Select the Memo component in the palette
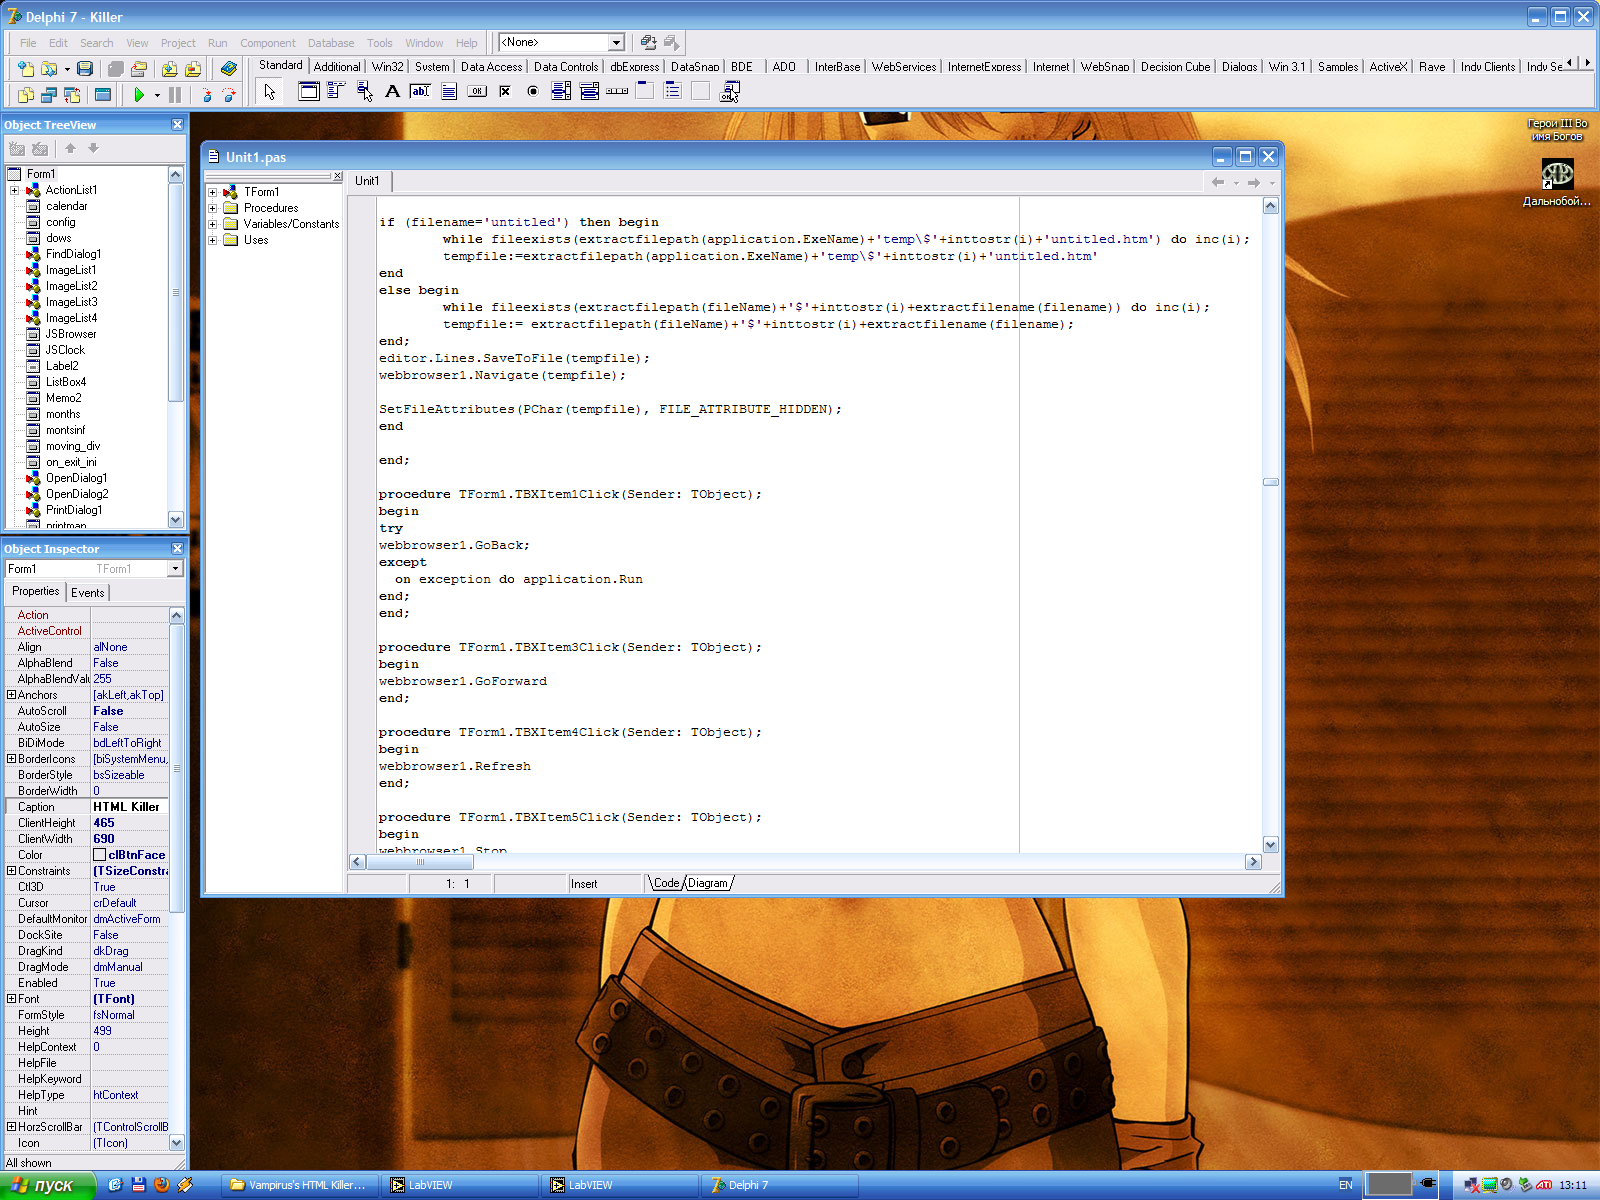This screenshot has height=1200, width=1600. 449,92
